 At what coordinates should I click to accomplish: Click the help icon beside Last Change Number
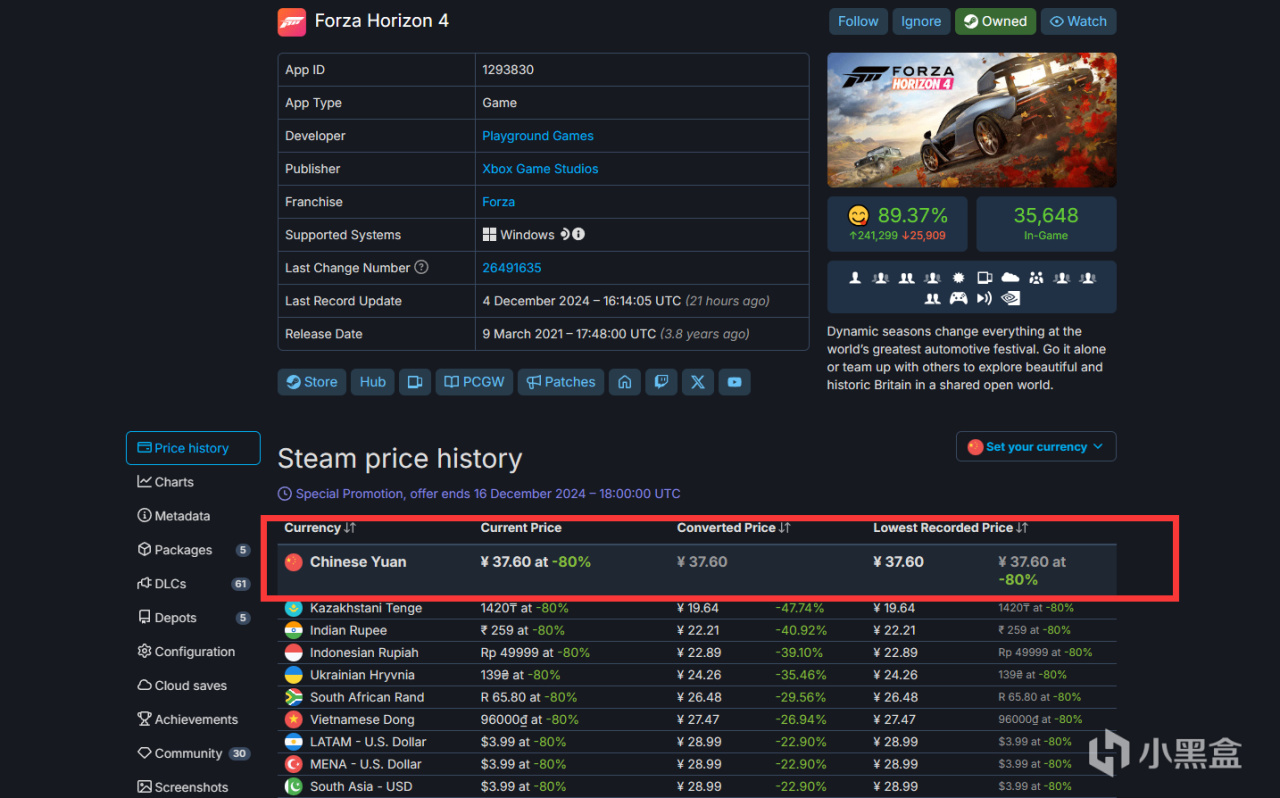click(x=422, y=267)
